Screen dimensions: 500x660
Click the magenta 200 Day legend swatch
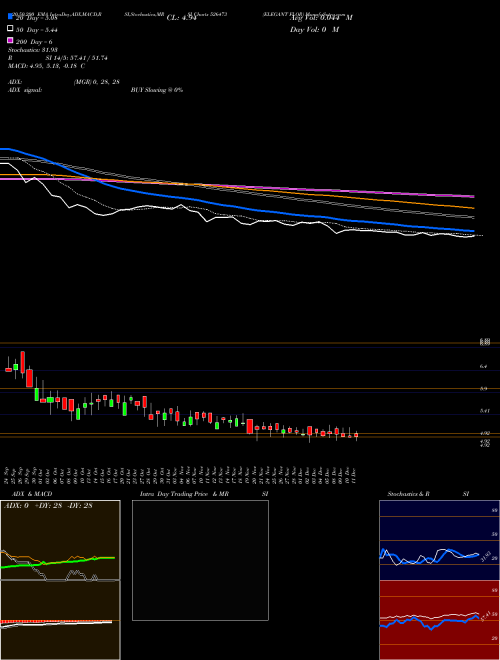point(10,40)
